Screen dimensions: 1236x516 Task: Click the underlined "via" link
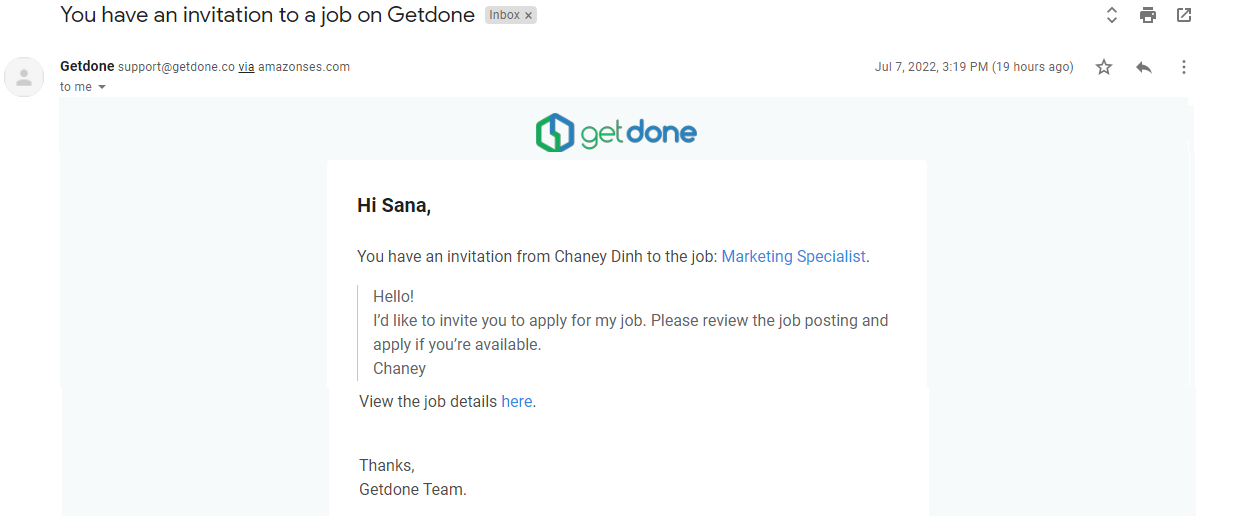[246, 67]
